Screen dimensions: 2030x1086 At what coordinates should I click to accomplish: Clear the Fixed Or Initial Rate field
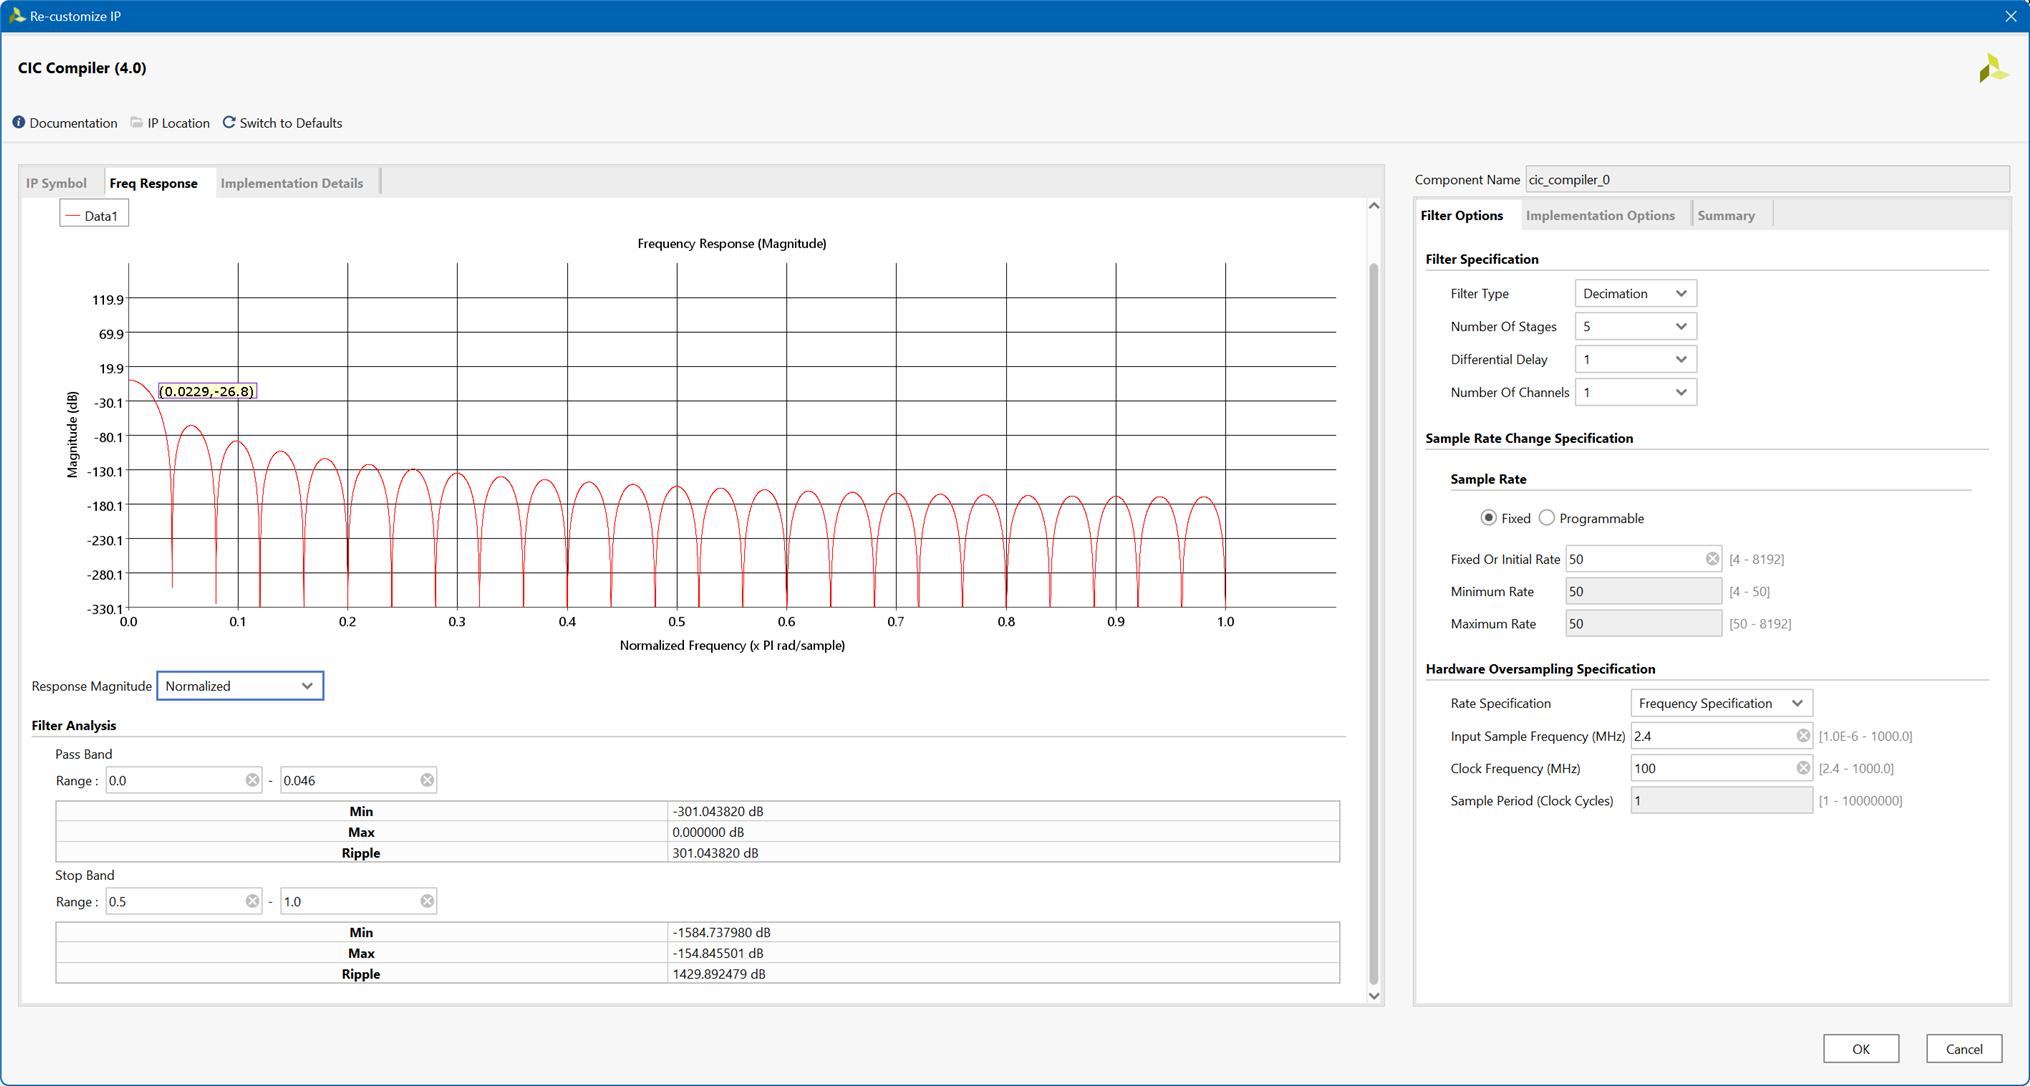point(1712,559)
